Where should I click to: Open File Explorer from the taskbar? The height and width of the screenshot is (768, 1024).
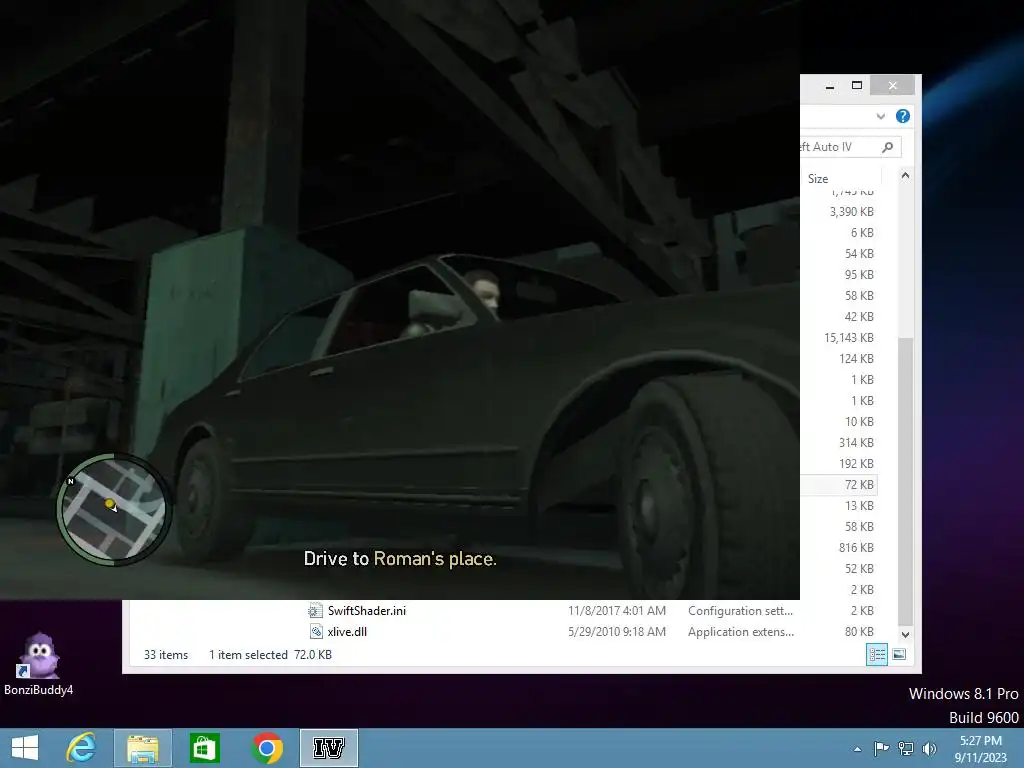[142, 748]
